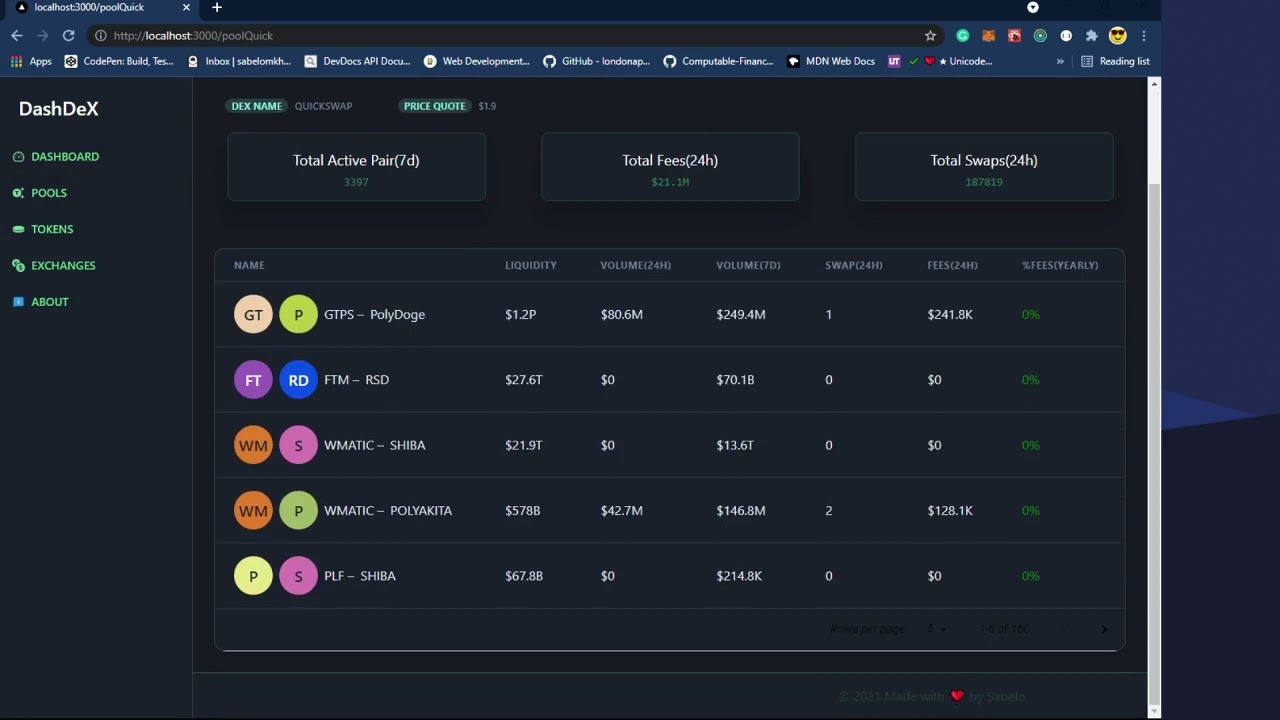Select the Total Swaps(24h) card

tap(984, 167)
